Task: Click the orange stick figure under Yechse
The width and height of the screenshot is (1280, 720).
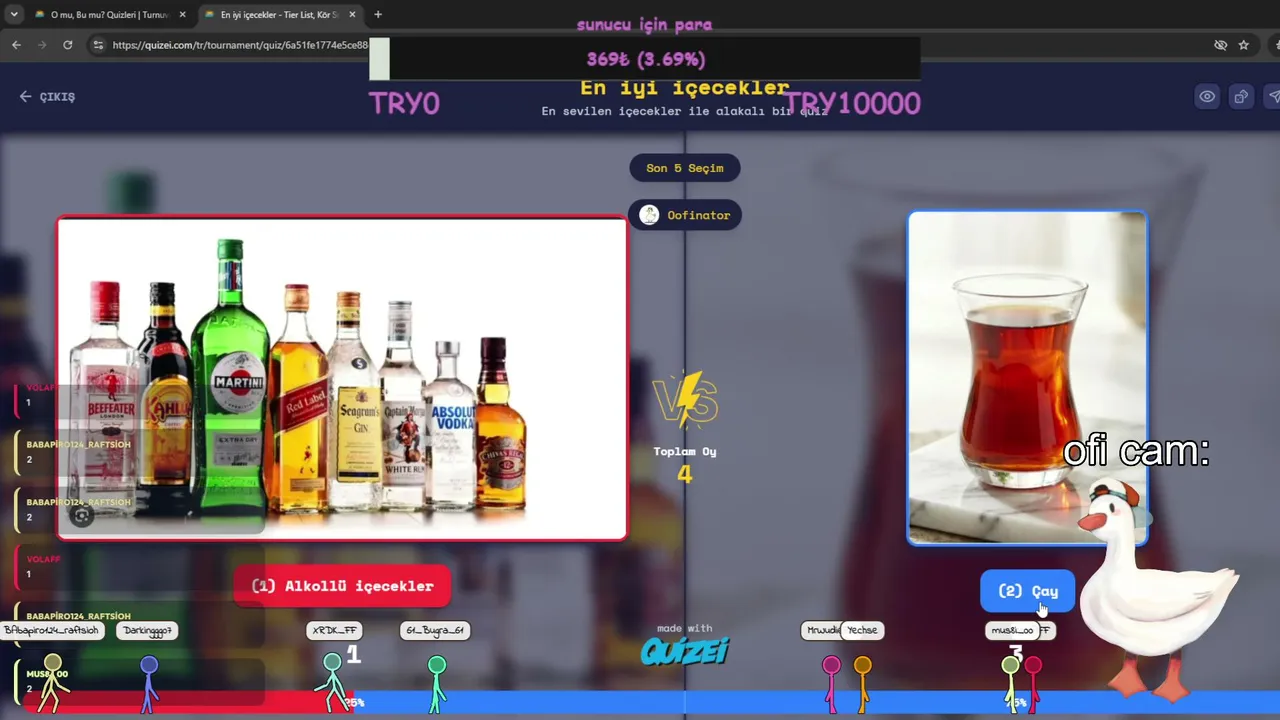Action: 862,683
